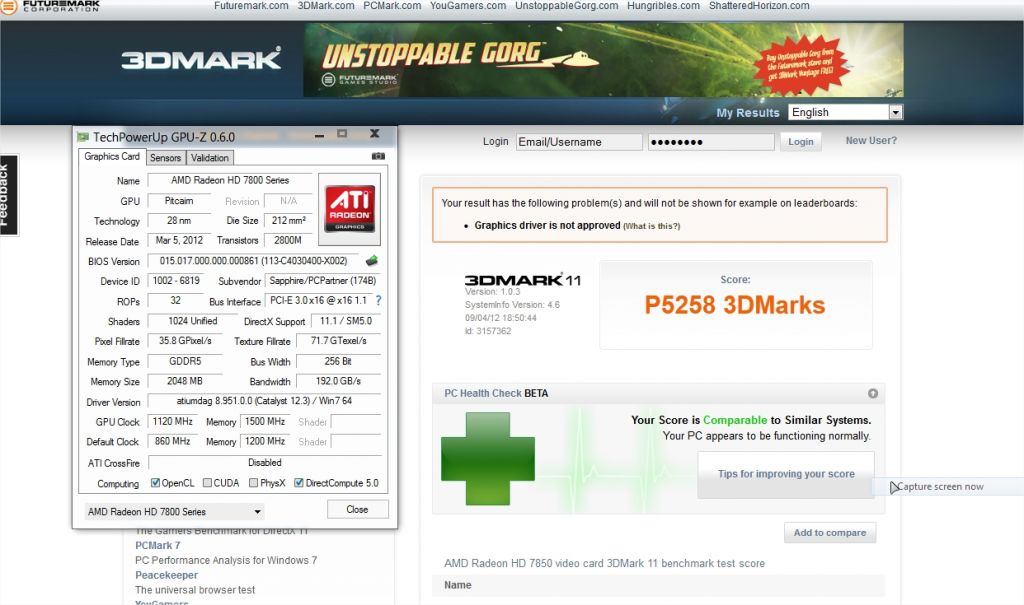The width and height of the screenshot is (1024, 605).
Task: Open Hungribles.com link
Action: [x=664, y=6]
